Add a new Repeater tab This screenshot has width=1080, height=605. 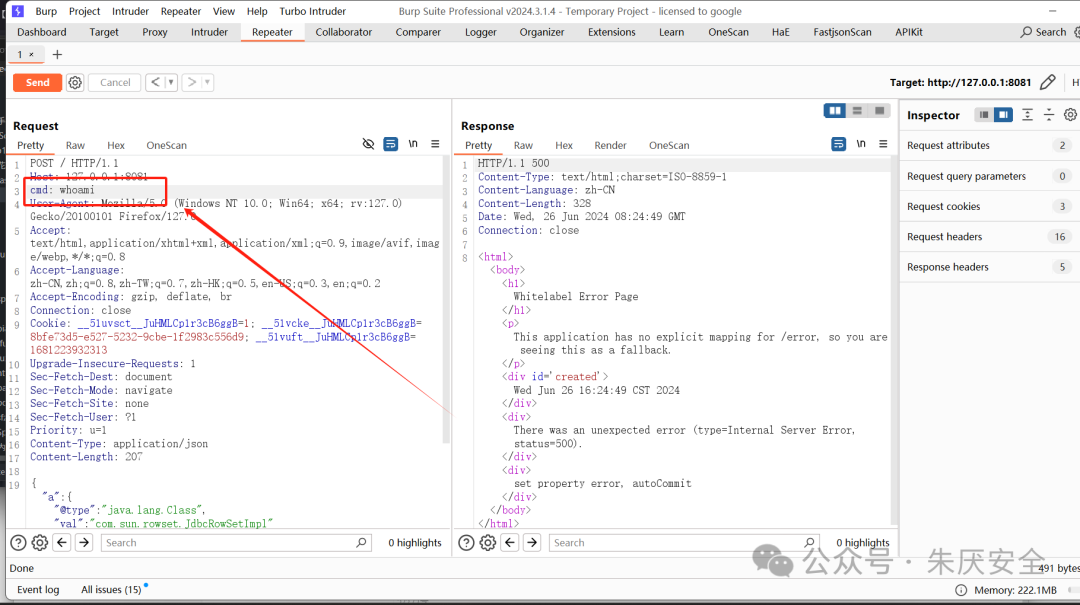pos(57,54)
